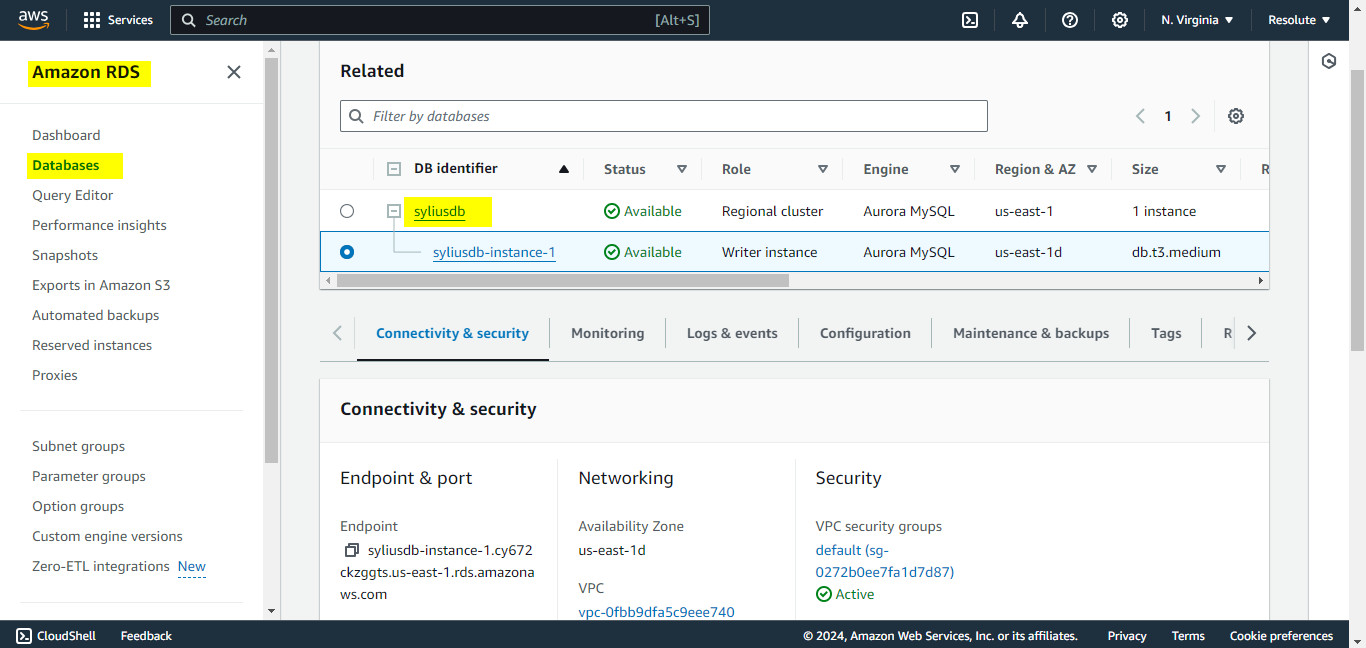
Task: Open Parameter groups in sidebar
Action: [89, 476]
